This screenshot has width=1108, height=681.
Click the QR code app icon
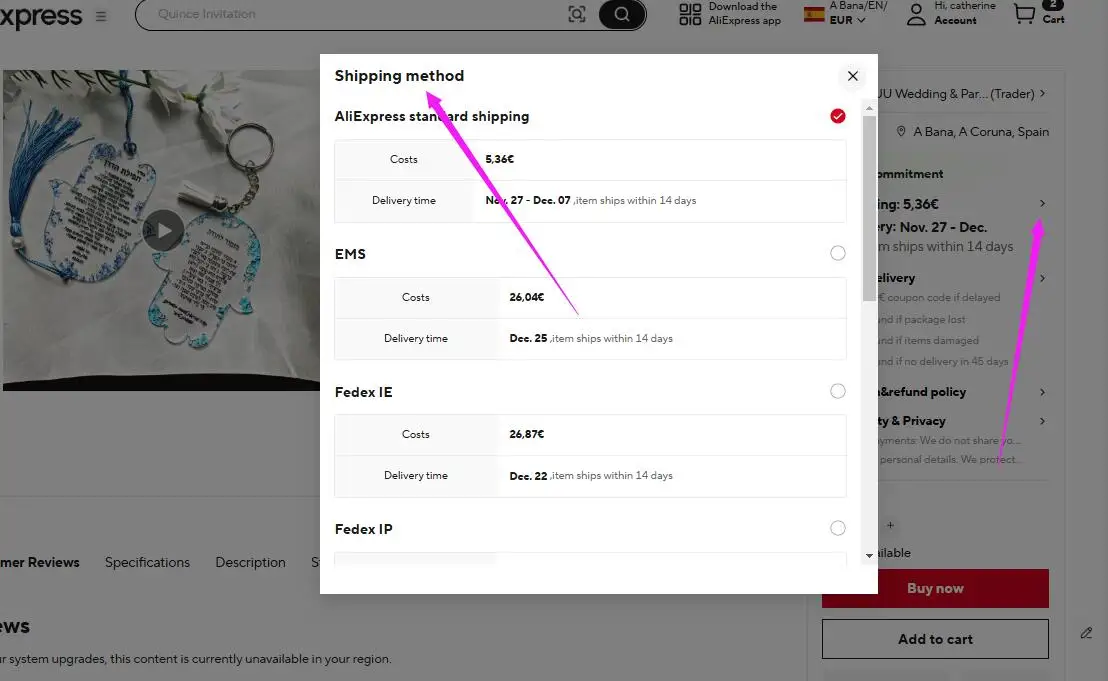click(690, 14)
